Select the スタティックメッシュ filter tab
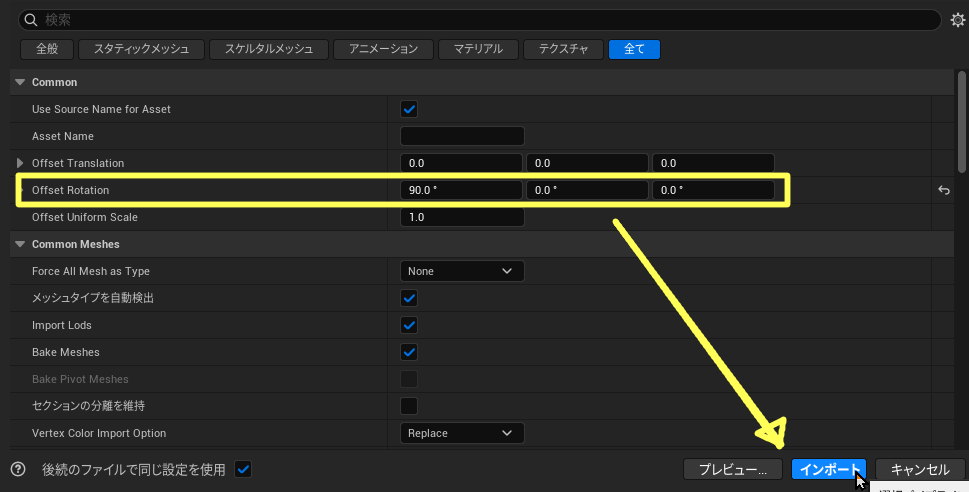The image size is (969, 492). pyautogui.click(x=145, y=48)
